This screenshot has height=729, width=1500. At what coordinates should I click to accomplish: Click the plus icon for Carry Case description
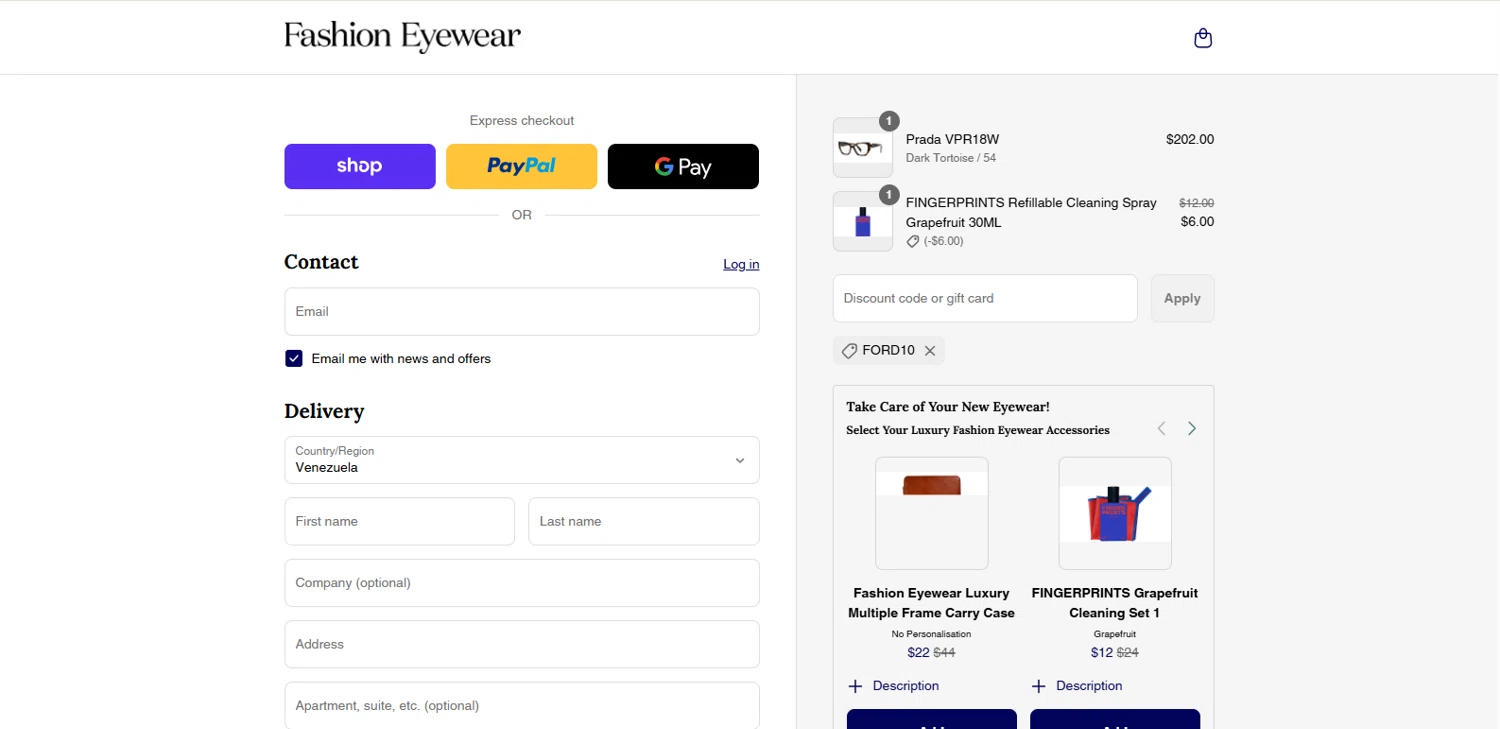point(855,686)
